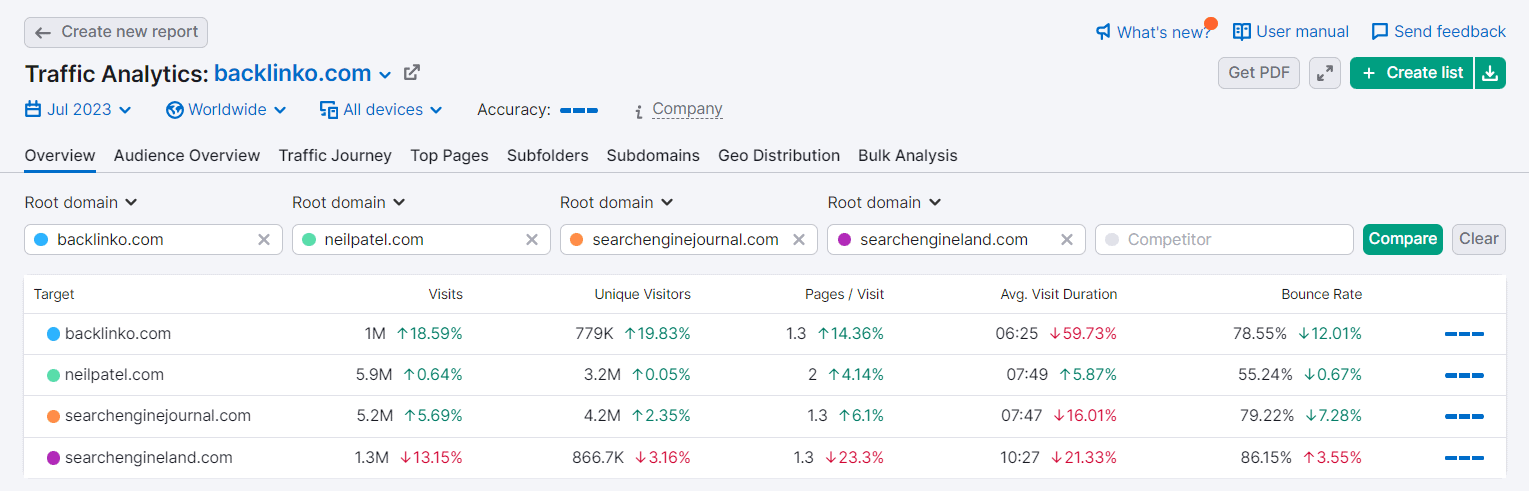Click the 59.73% duration decrease value
Viewport: 1529px width, 491px height.
[1084, 334]
